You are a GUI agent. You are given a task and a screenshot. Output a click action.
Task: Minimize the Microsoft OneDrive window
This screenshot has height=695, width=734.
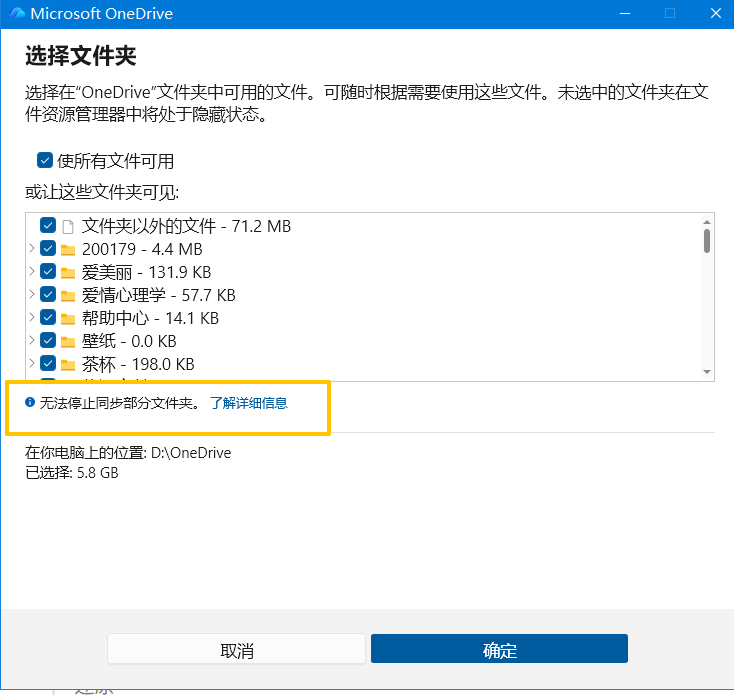pyautogui.click(x=625, y=14)
